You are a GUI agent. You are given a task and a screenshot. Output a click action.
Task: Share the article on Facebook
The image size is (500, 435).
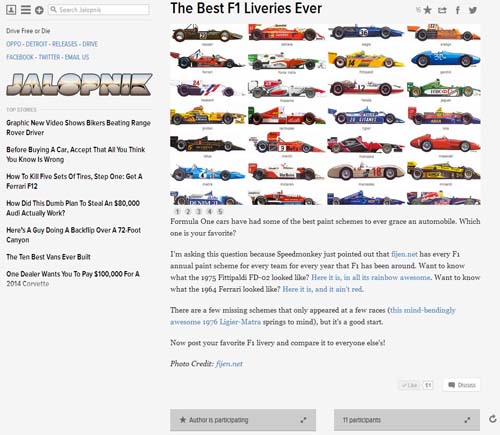tap(458, 10)
